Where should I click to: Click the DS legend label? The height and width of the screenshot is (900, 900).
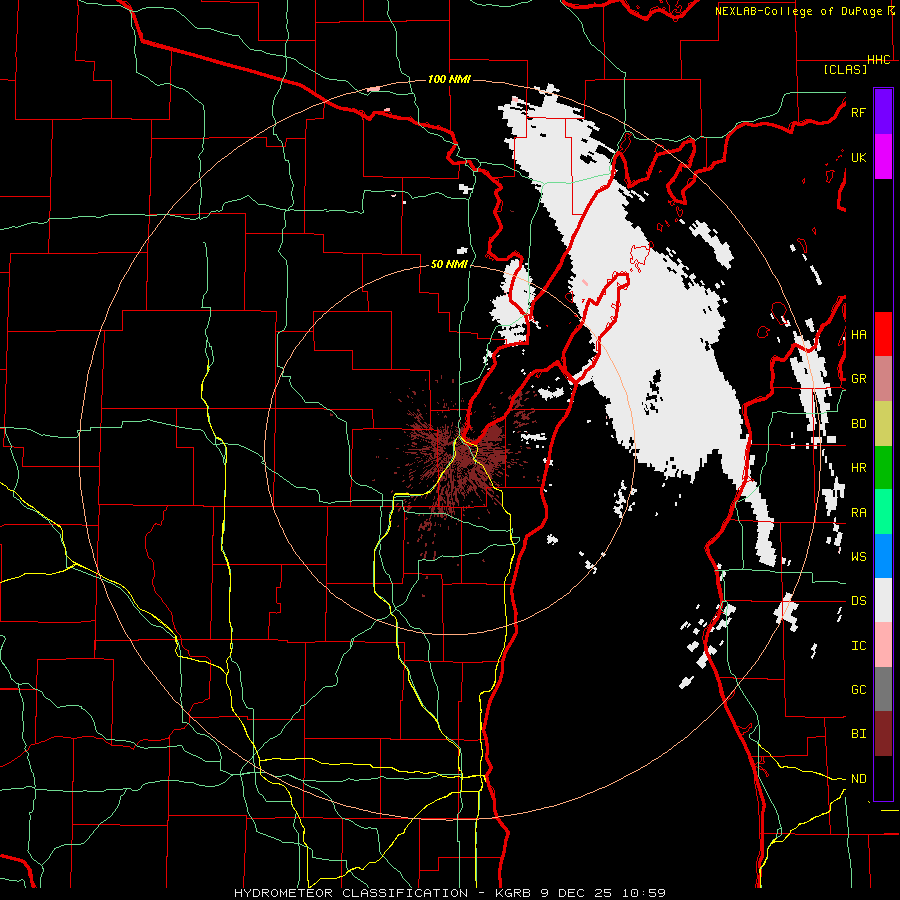pyautogui.click(x=858, y=601)
